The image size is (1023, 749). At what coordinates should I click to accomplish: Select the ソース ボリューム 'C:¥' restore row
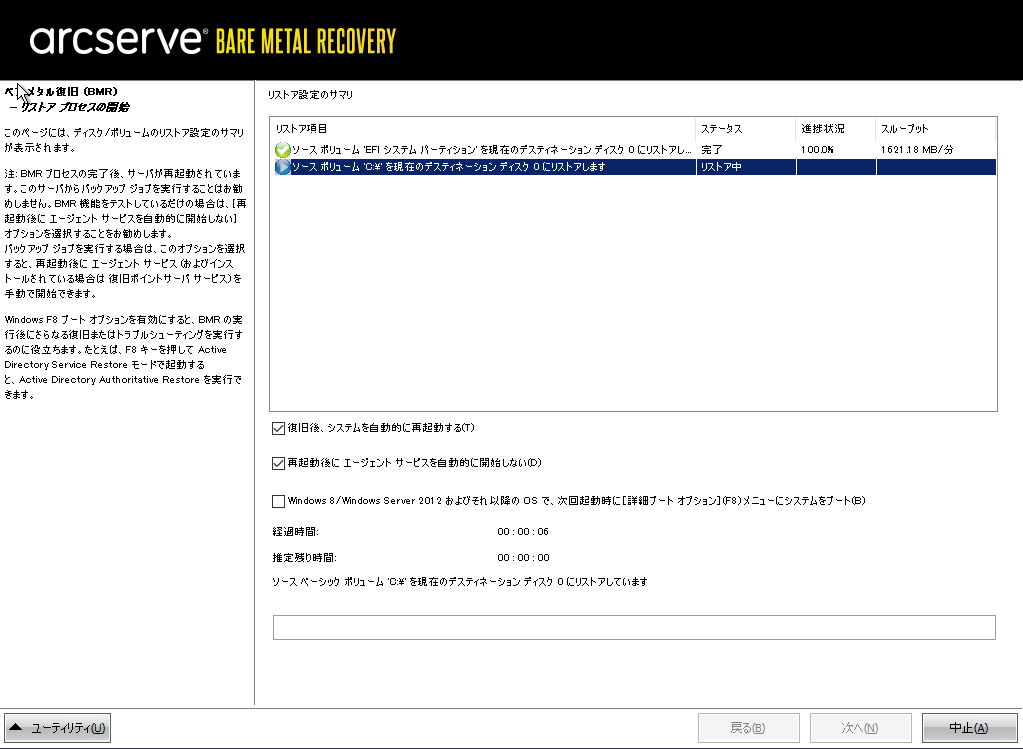click(634, 167)
